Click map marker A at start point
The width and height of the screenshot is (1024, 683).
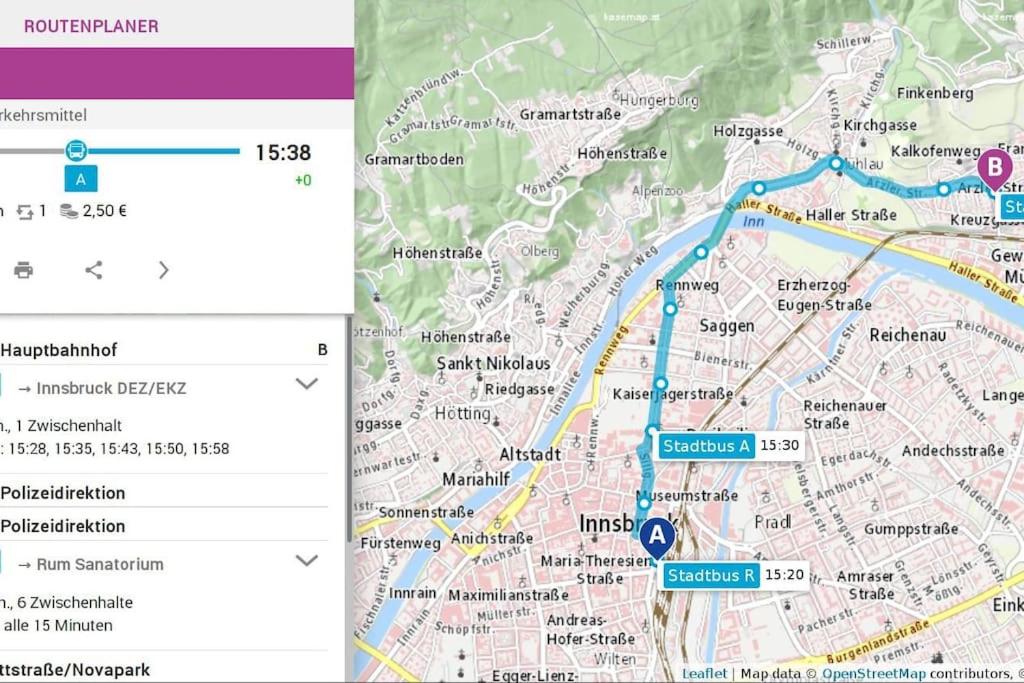click(x=657, y=538)
